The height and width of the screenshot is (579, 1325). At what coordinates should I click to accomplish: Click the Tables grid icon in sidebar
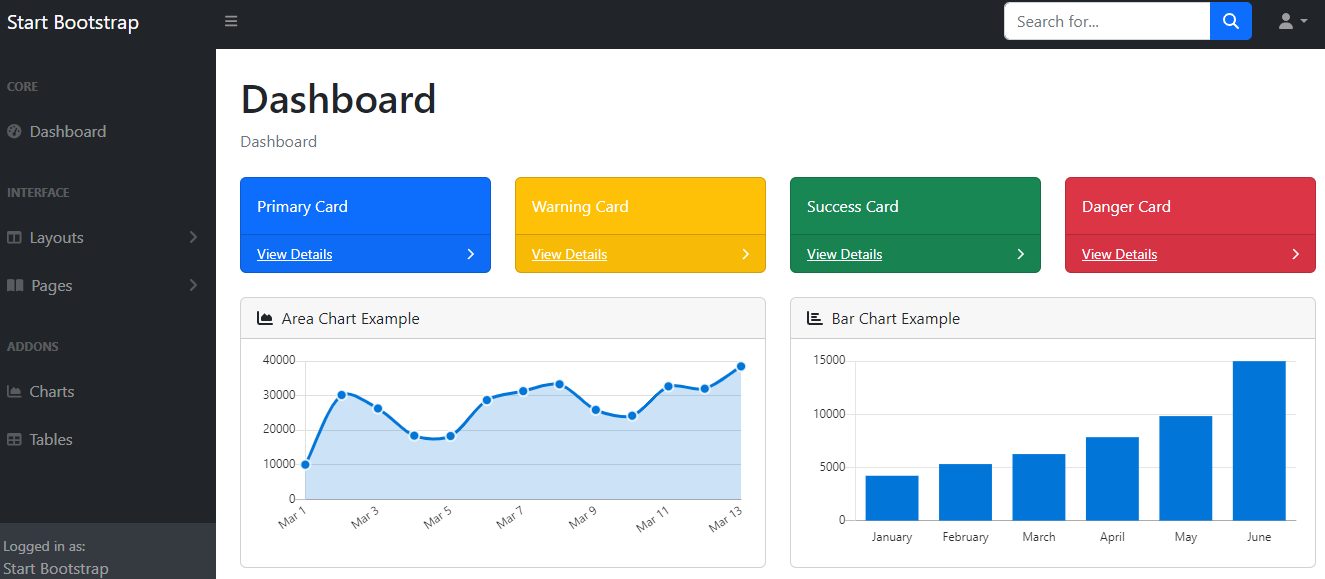[14, 440]
